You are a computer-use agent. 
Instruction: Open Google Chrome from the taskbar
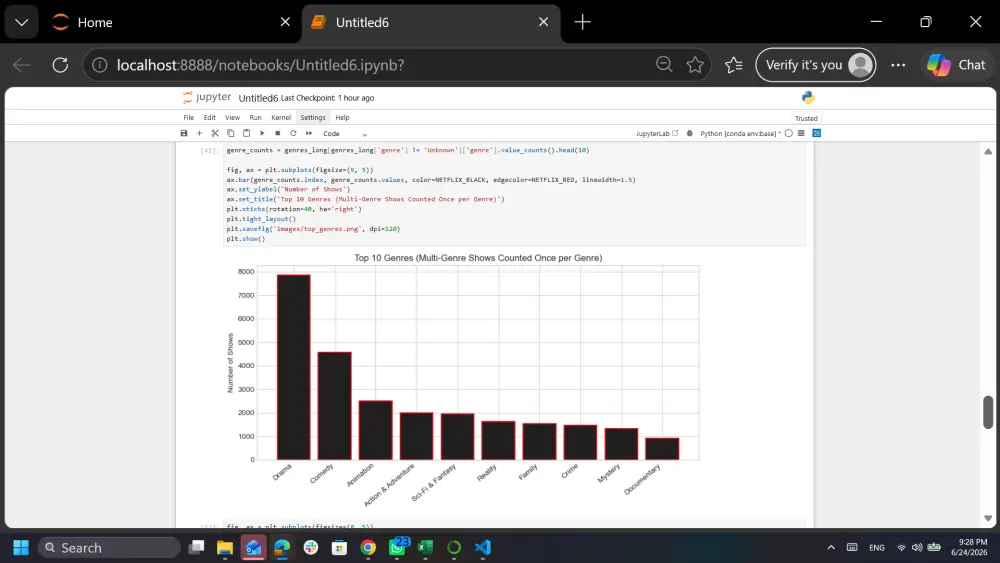[368, 548]
